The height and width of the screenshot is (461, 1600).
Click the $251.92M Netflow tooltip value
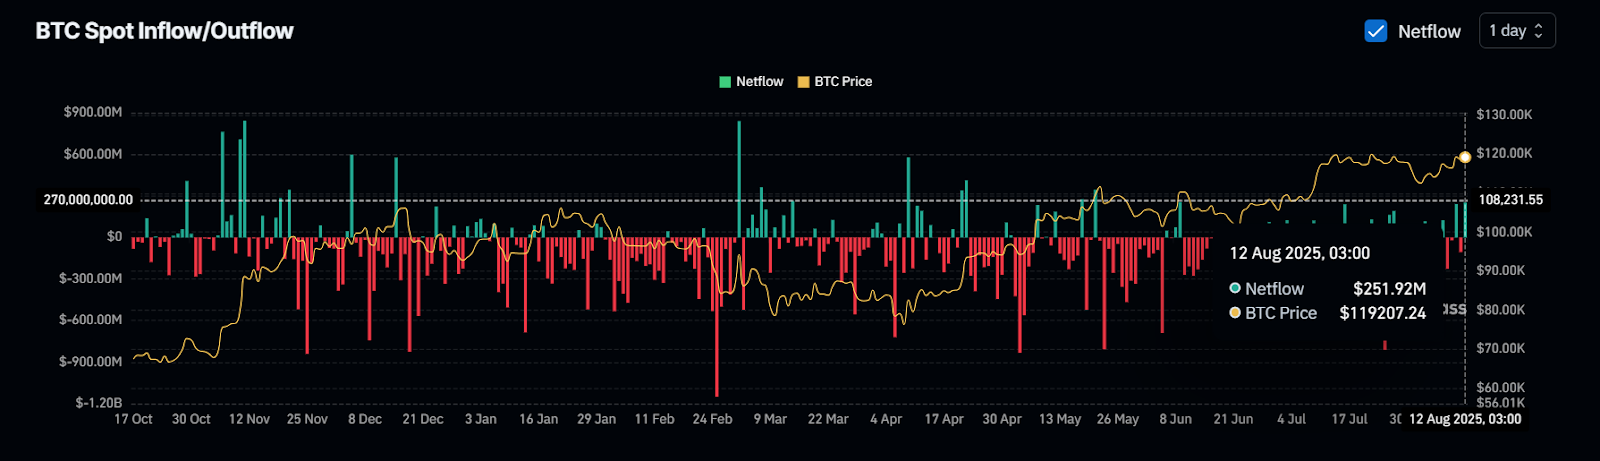1389,289
